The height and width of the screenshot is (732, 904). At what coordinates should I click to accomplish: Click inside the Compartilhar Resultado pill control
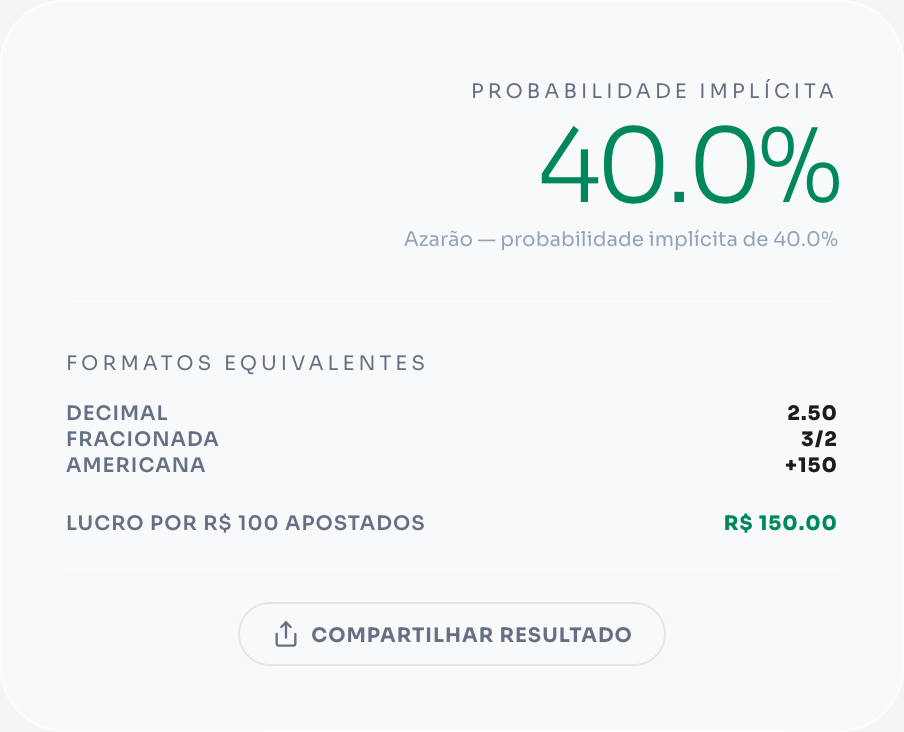pyautogui.click(x=452, y=634)
